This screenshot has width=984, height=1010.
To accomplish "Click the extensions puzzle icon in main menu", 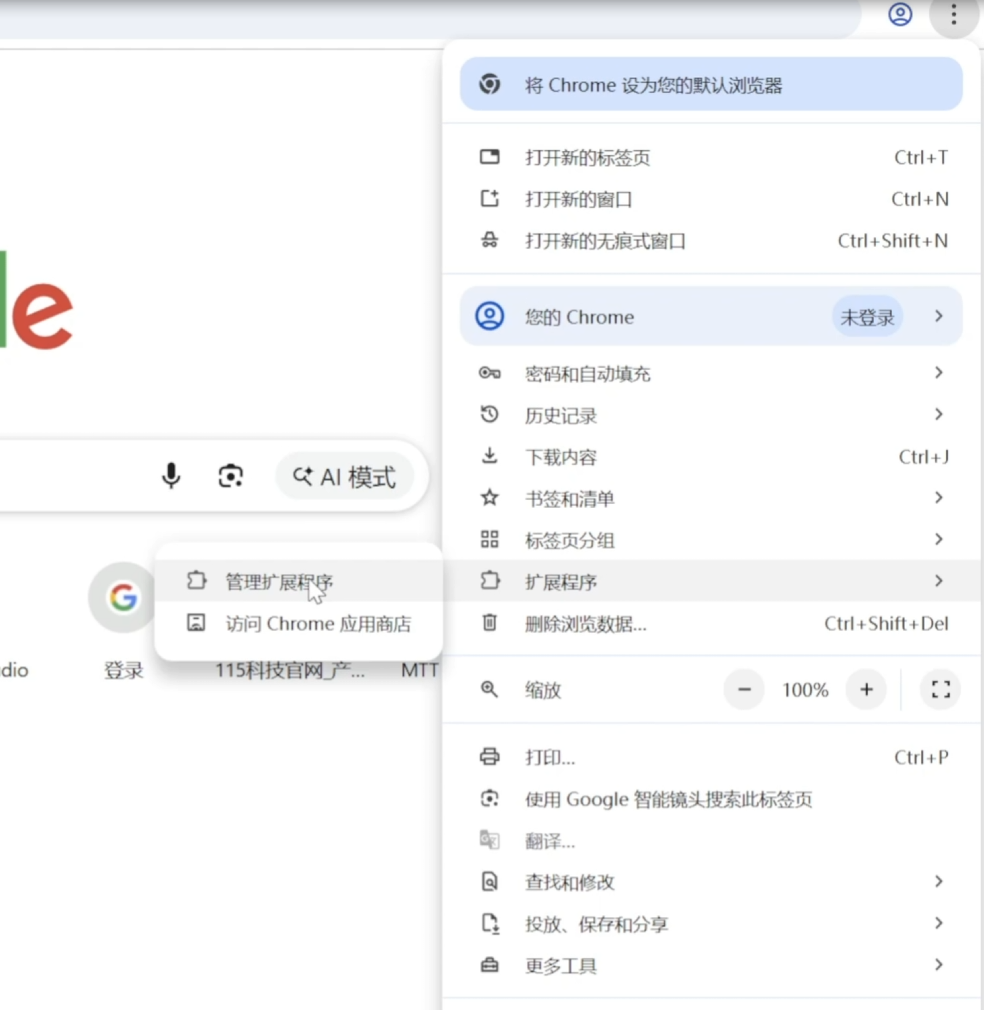I will pos(489,580).
